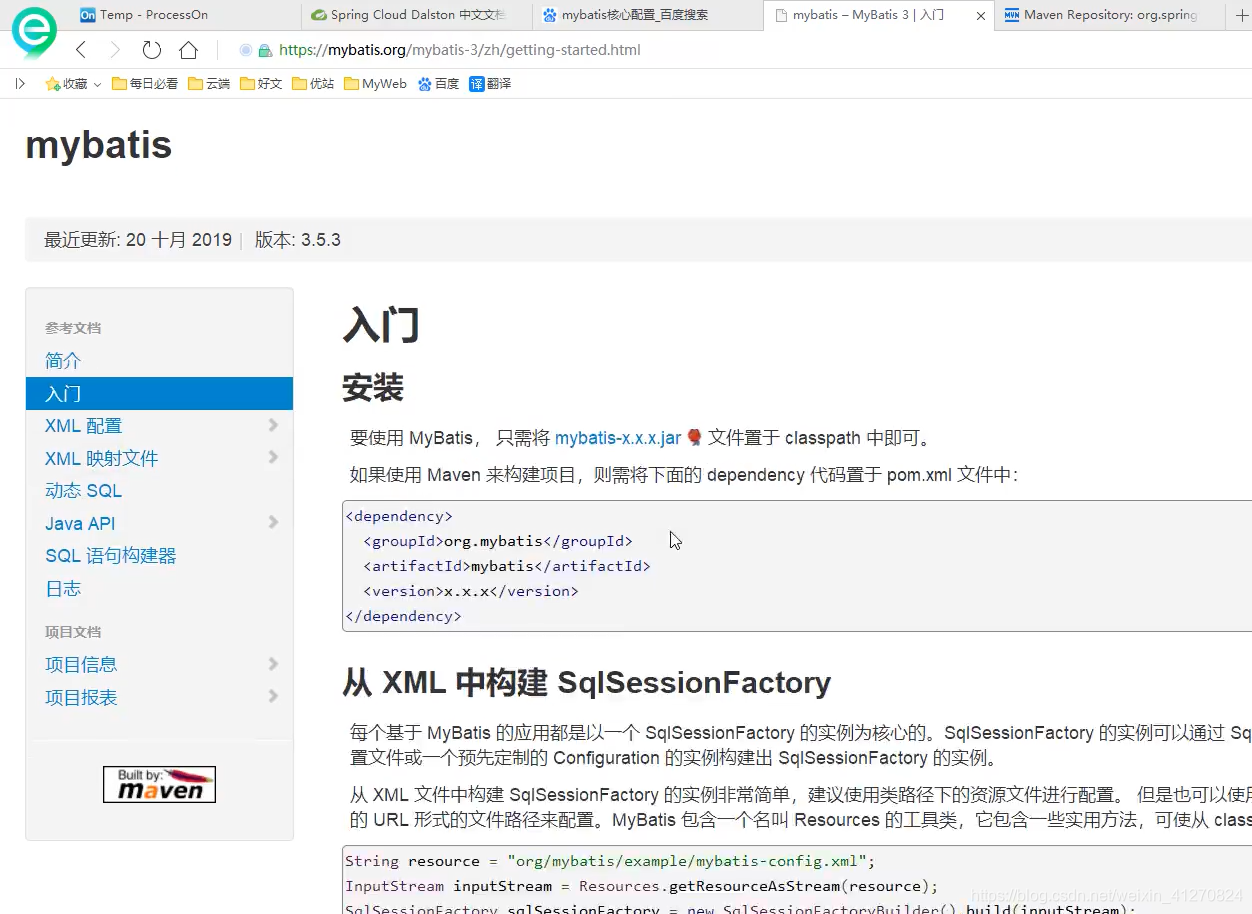
Task: Open the MyWeb bookmark folder
Action: pyautogui.click(x=375, y=84)
